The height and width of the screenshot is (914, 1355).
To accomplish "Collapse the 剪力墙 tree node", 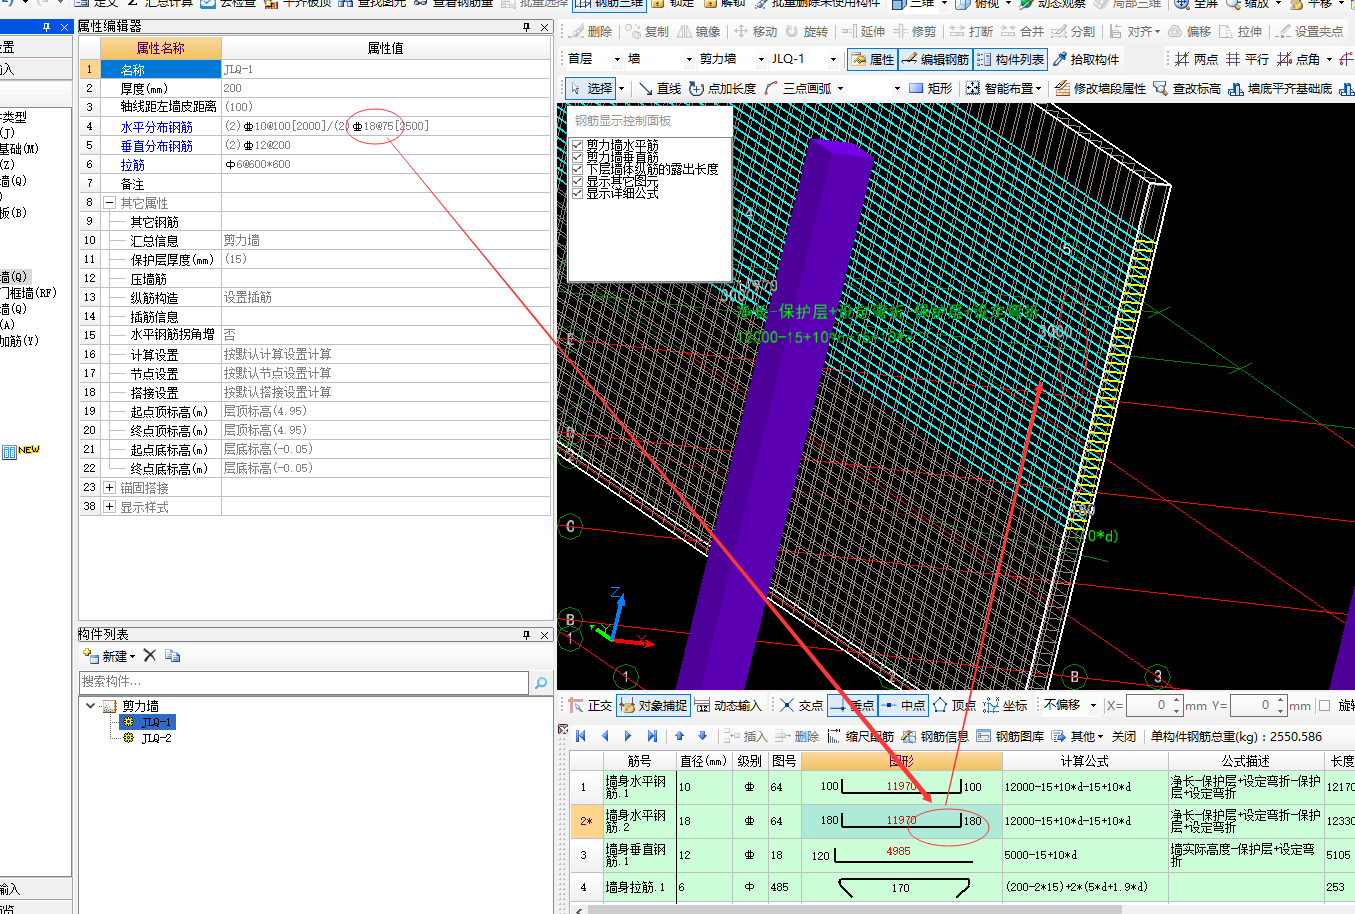I will (x=91, y=706).
